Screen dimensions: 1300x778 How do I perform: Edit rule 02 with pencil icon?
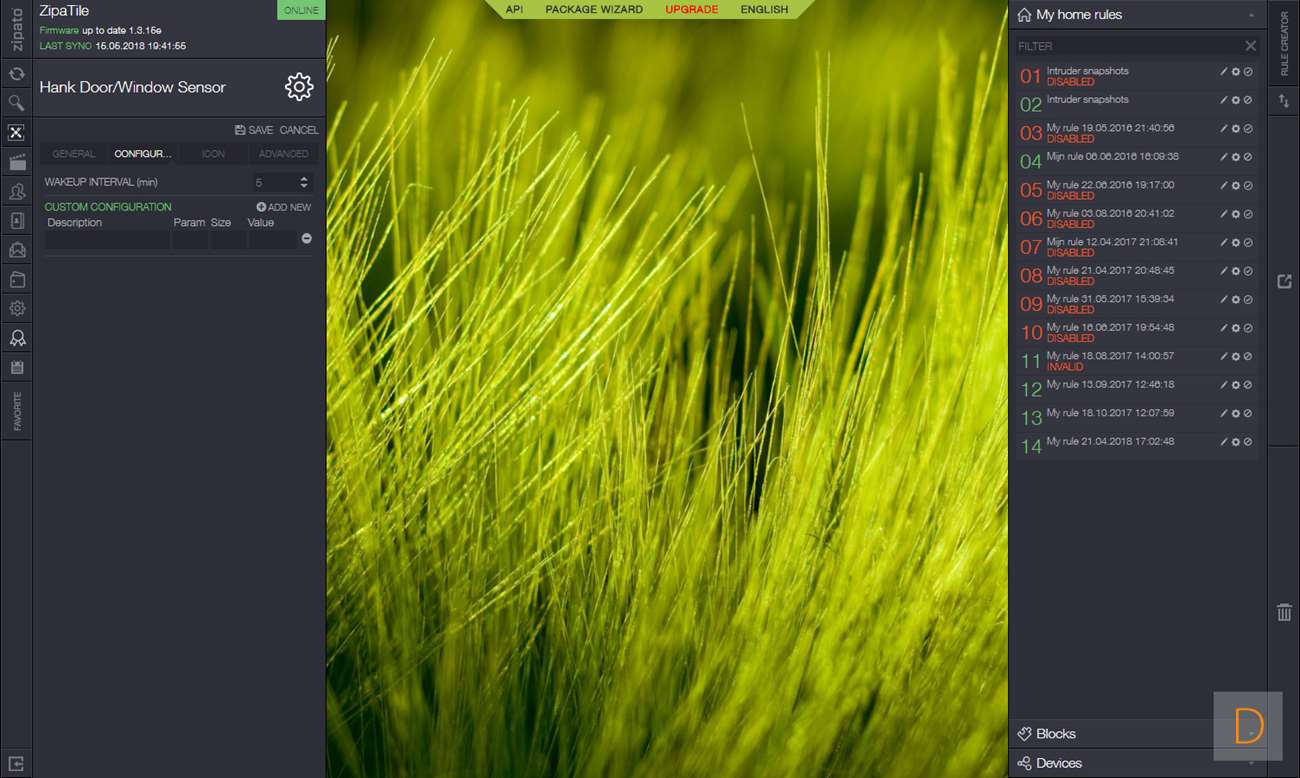click(1223, 100)
